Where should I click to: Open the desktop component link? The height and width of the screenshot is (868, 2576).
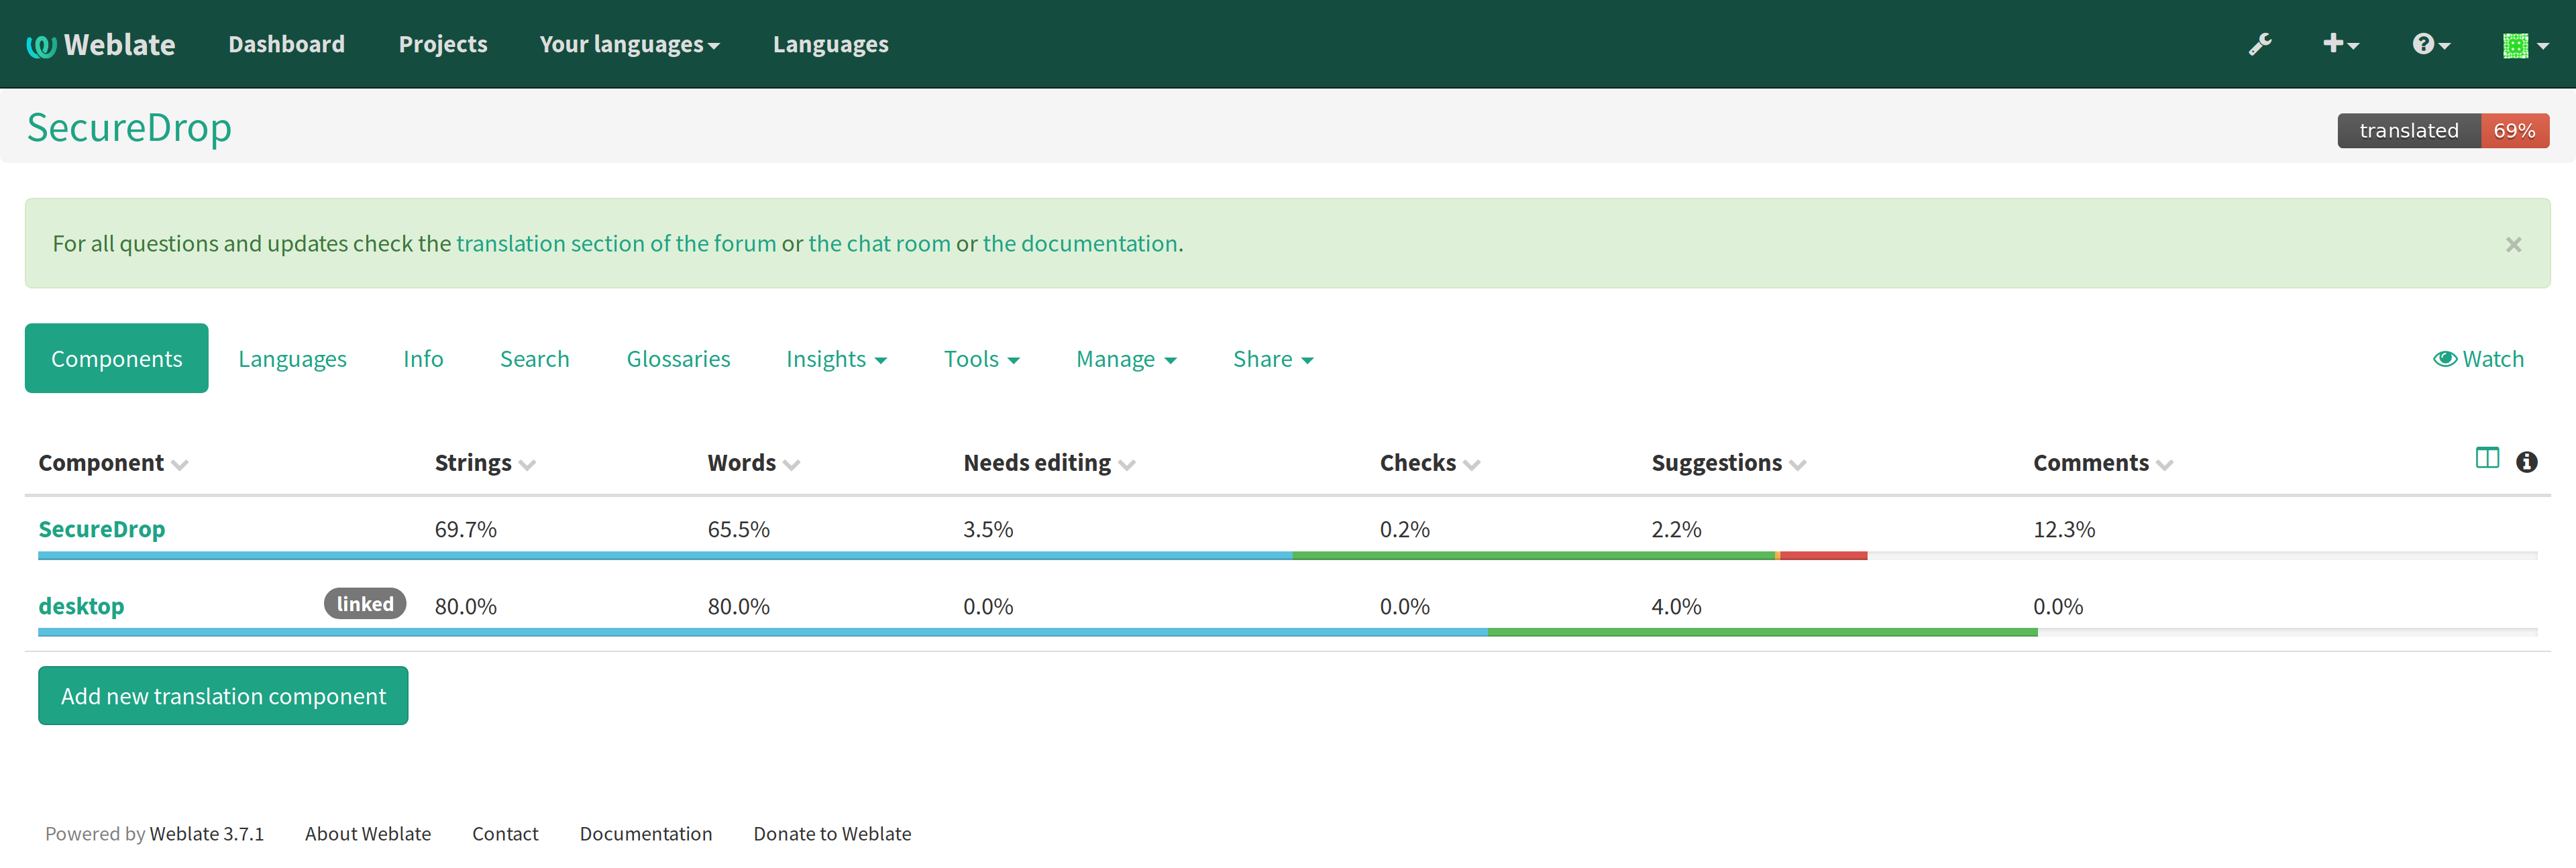[x=81, y=606]
